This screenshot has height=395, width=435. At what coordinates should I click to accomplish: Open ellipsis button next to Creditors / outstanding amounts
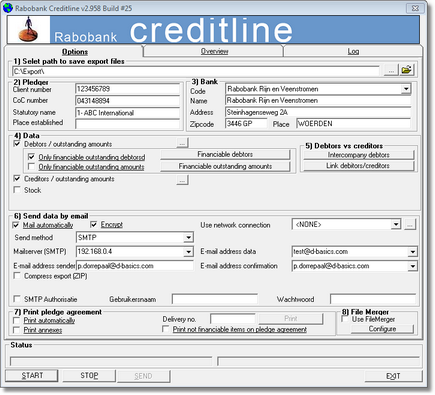182,180
